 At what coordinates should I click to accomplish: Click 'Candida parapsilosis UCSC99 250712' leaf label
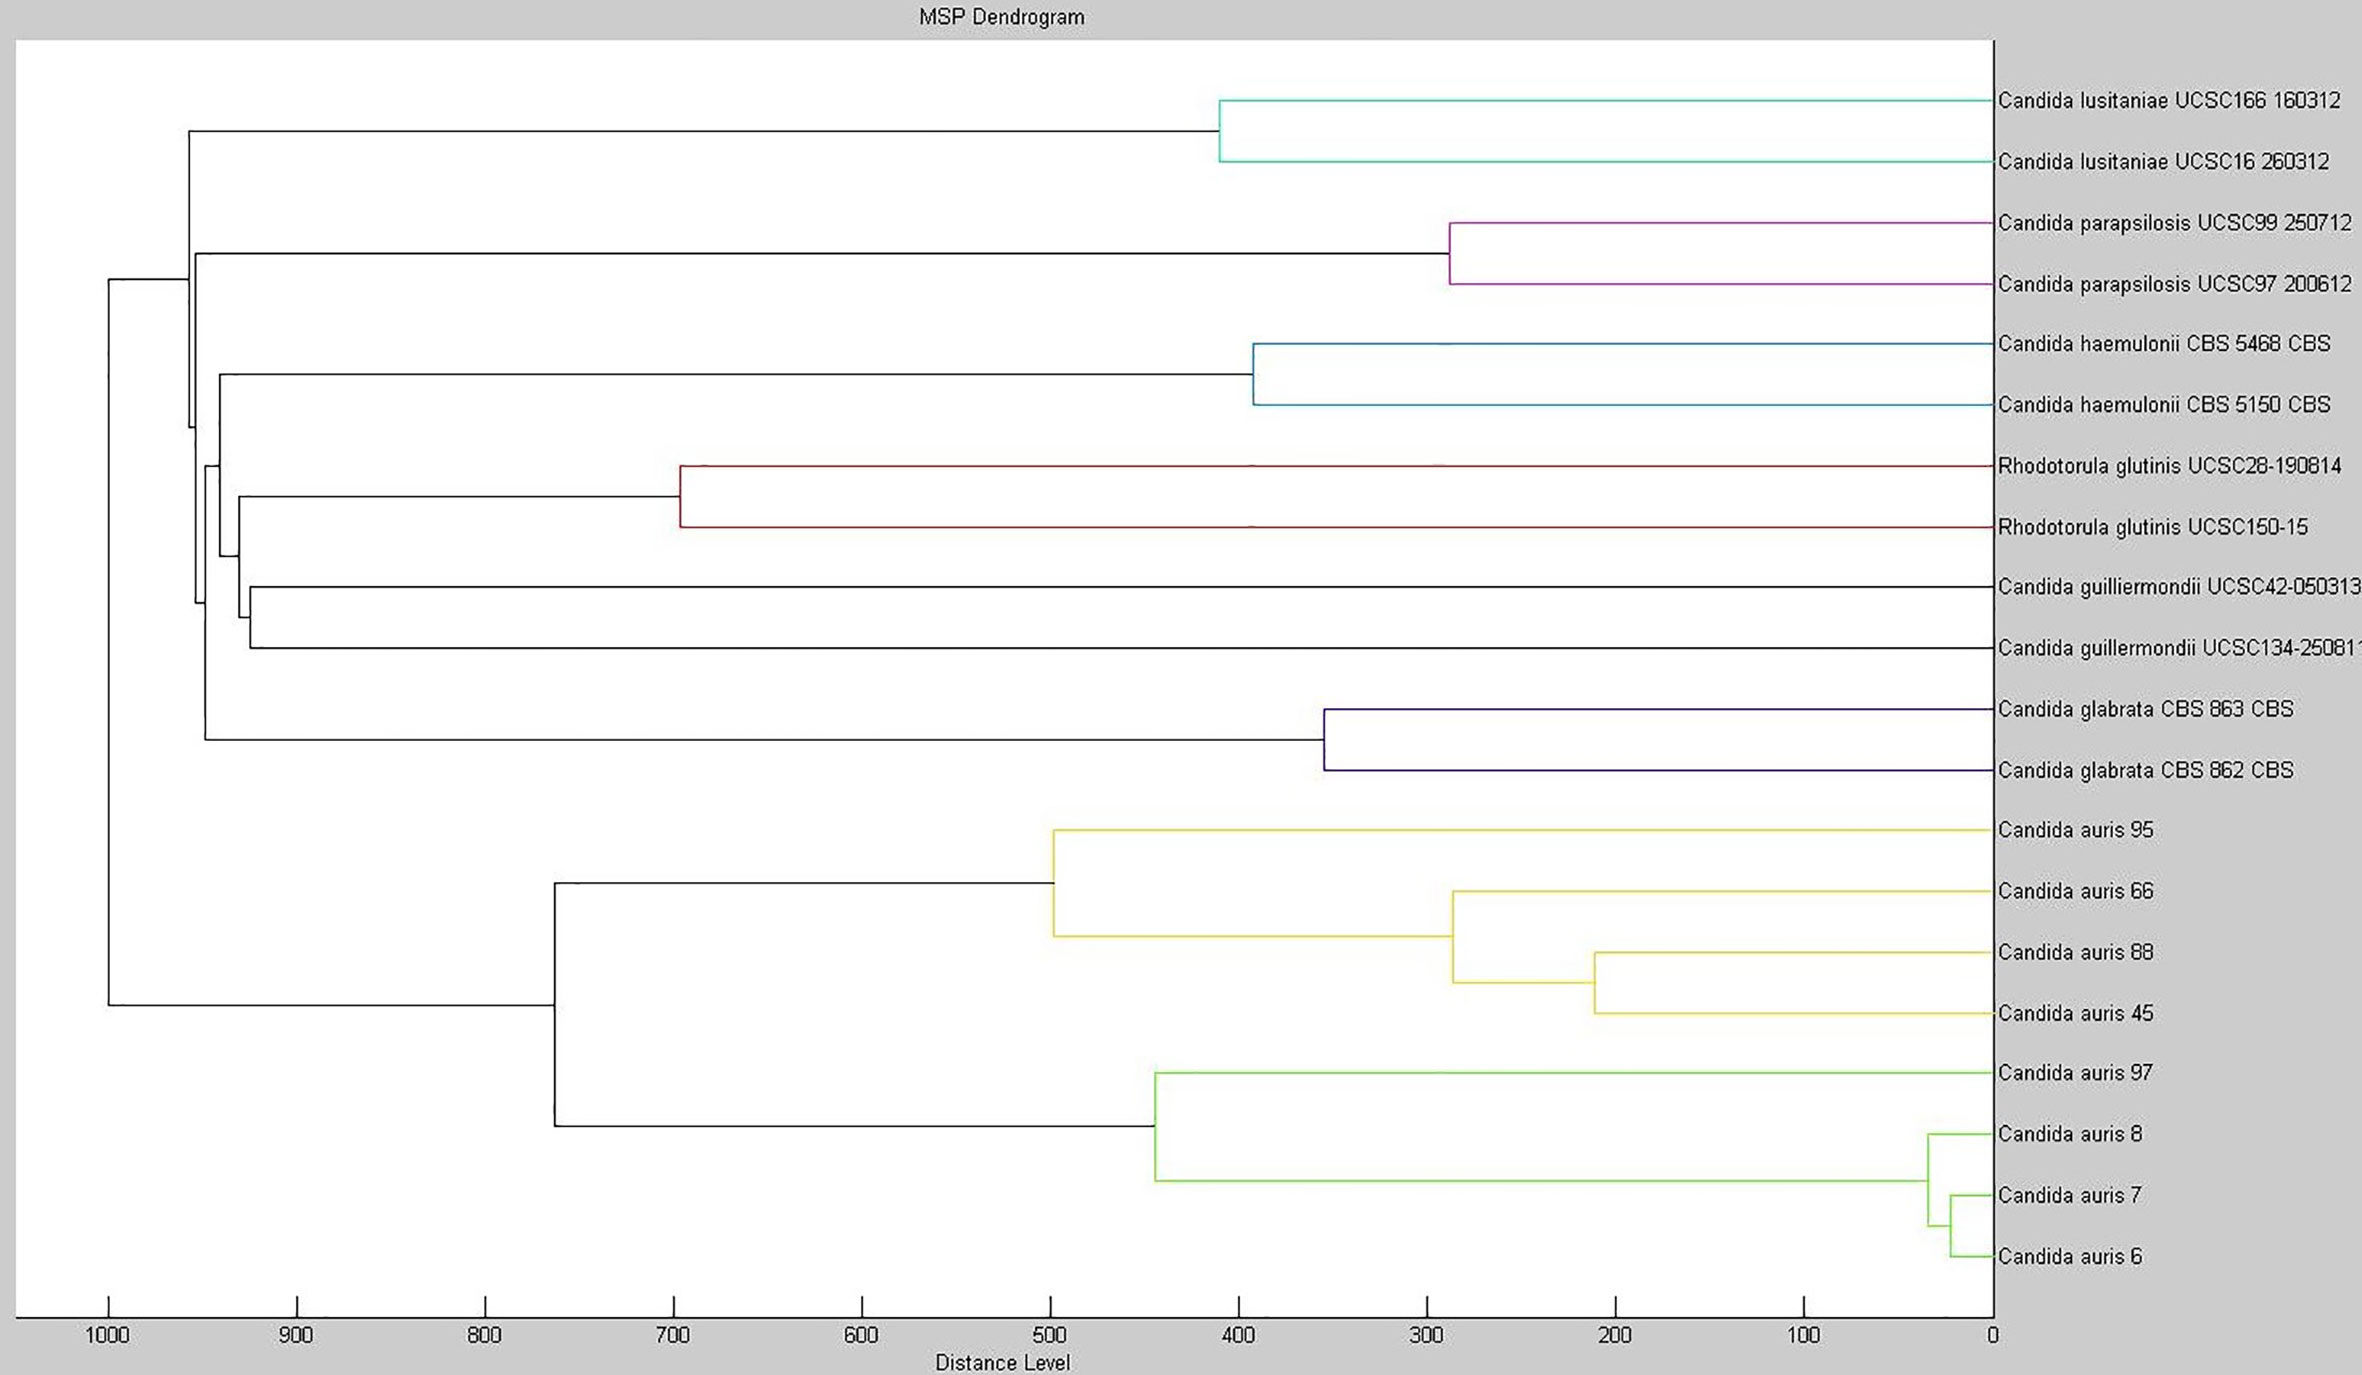point(2174,223)
